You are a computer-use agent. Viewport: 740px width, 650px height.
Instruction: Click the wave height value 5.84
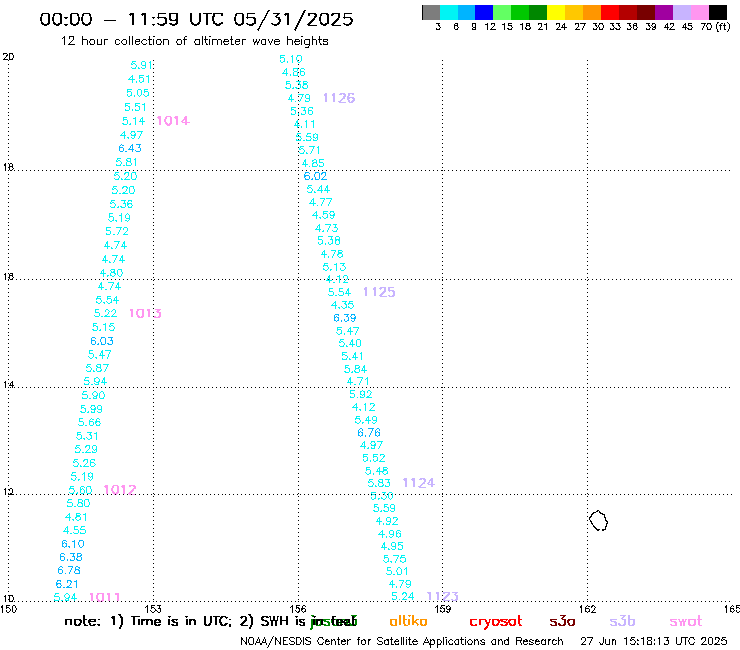tap(356, 369)
